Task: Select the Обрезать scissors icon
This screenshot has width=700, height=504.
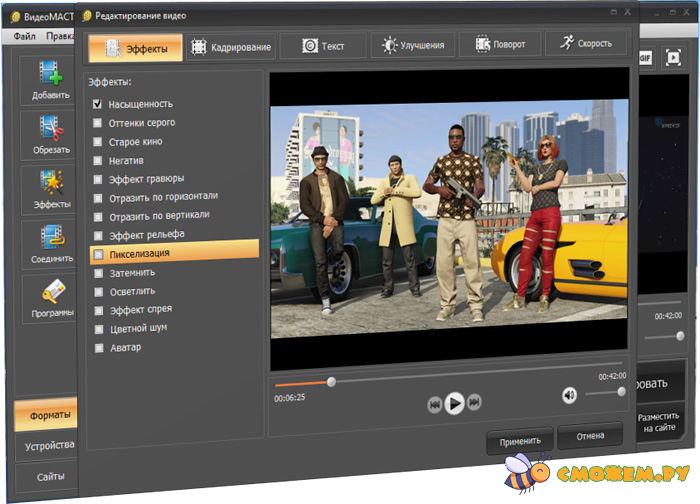Action: pos(51,129)
